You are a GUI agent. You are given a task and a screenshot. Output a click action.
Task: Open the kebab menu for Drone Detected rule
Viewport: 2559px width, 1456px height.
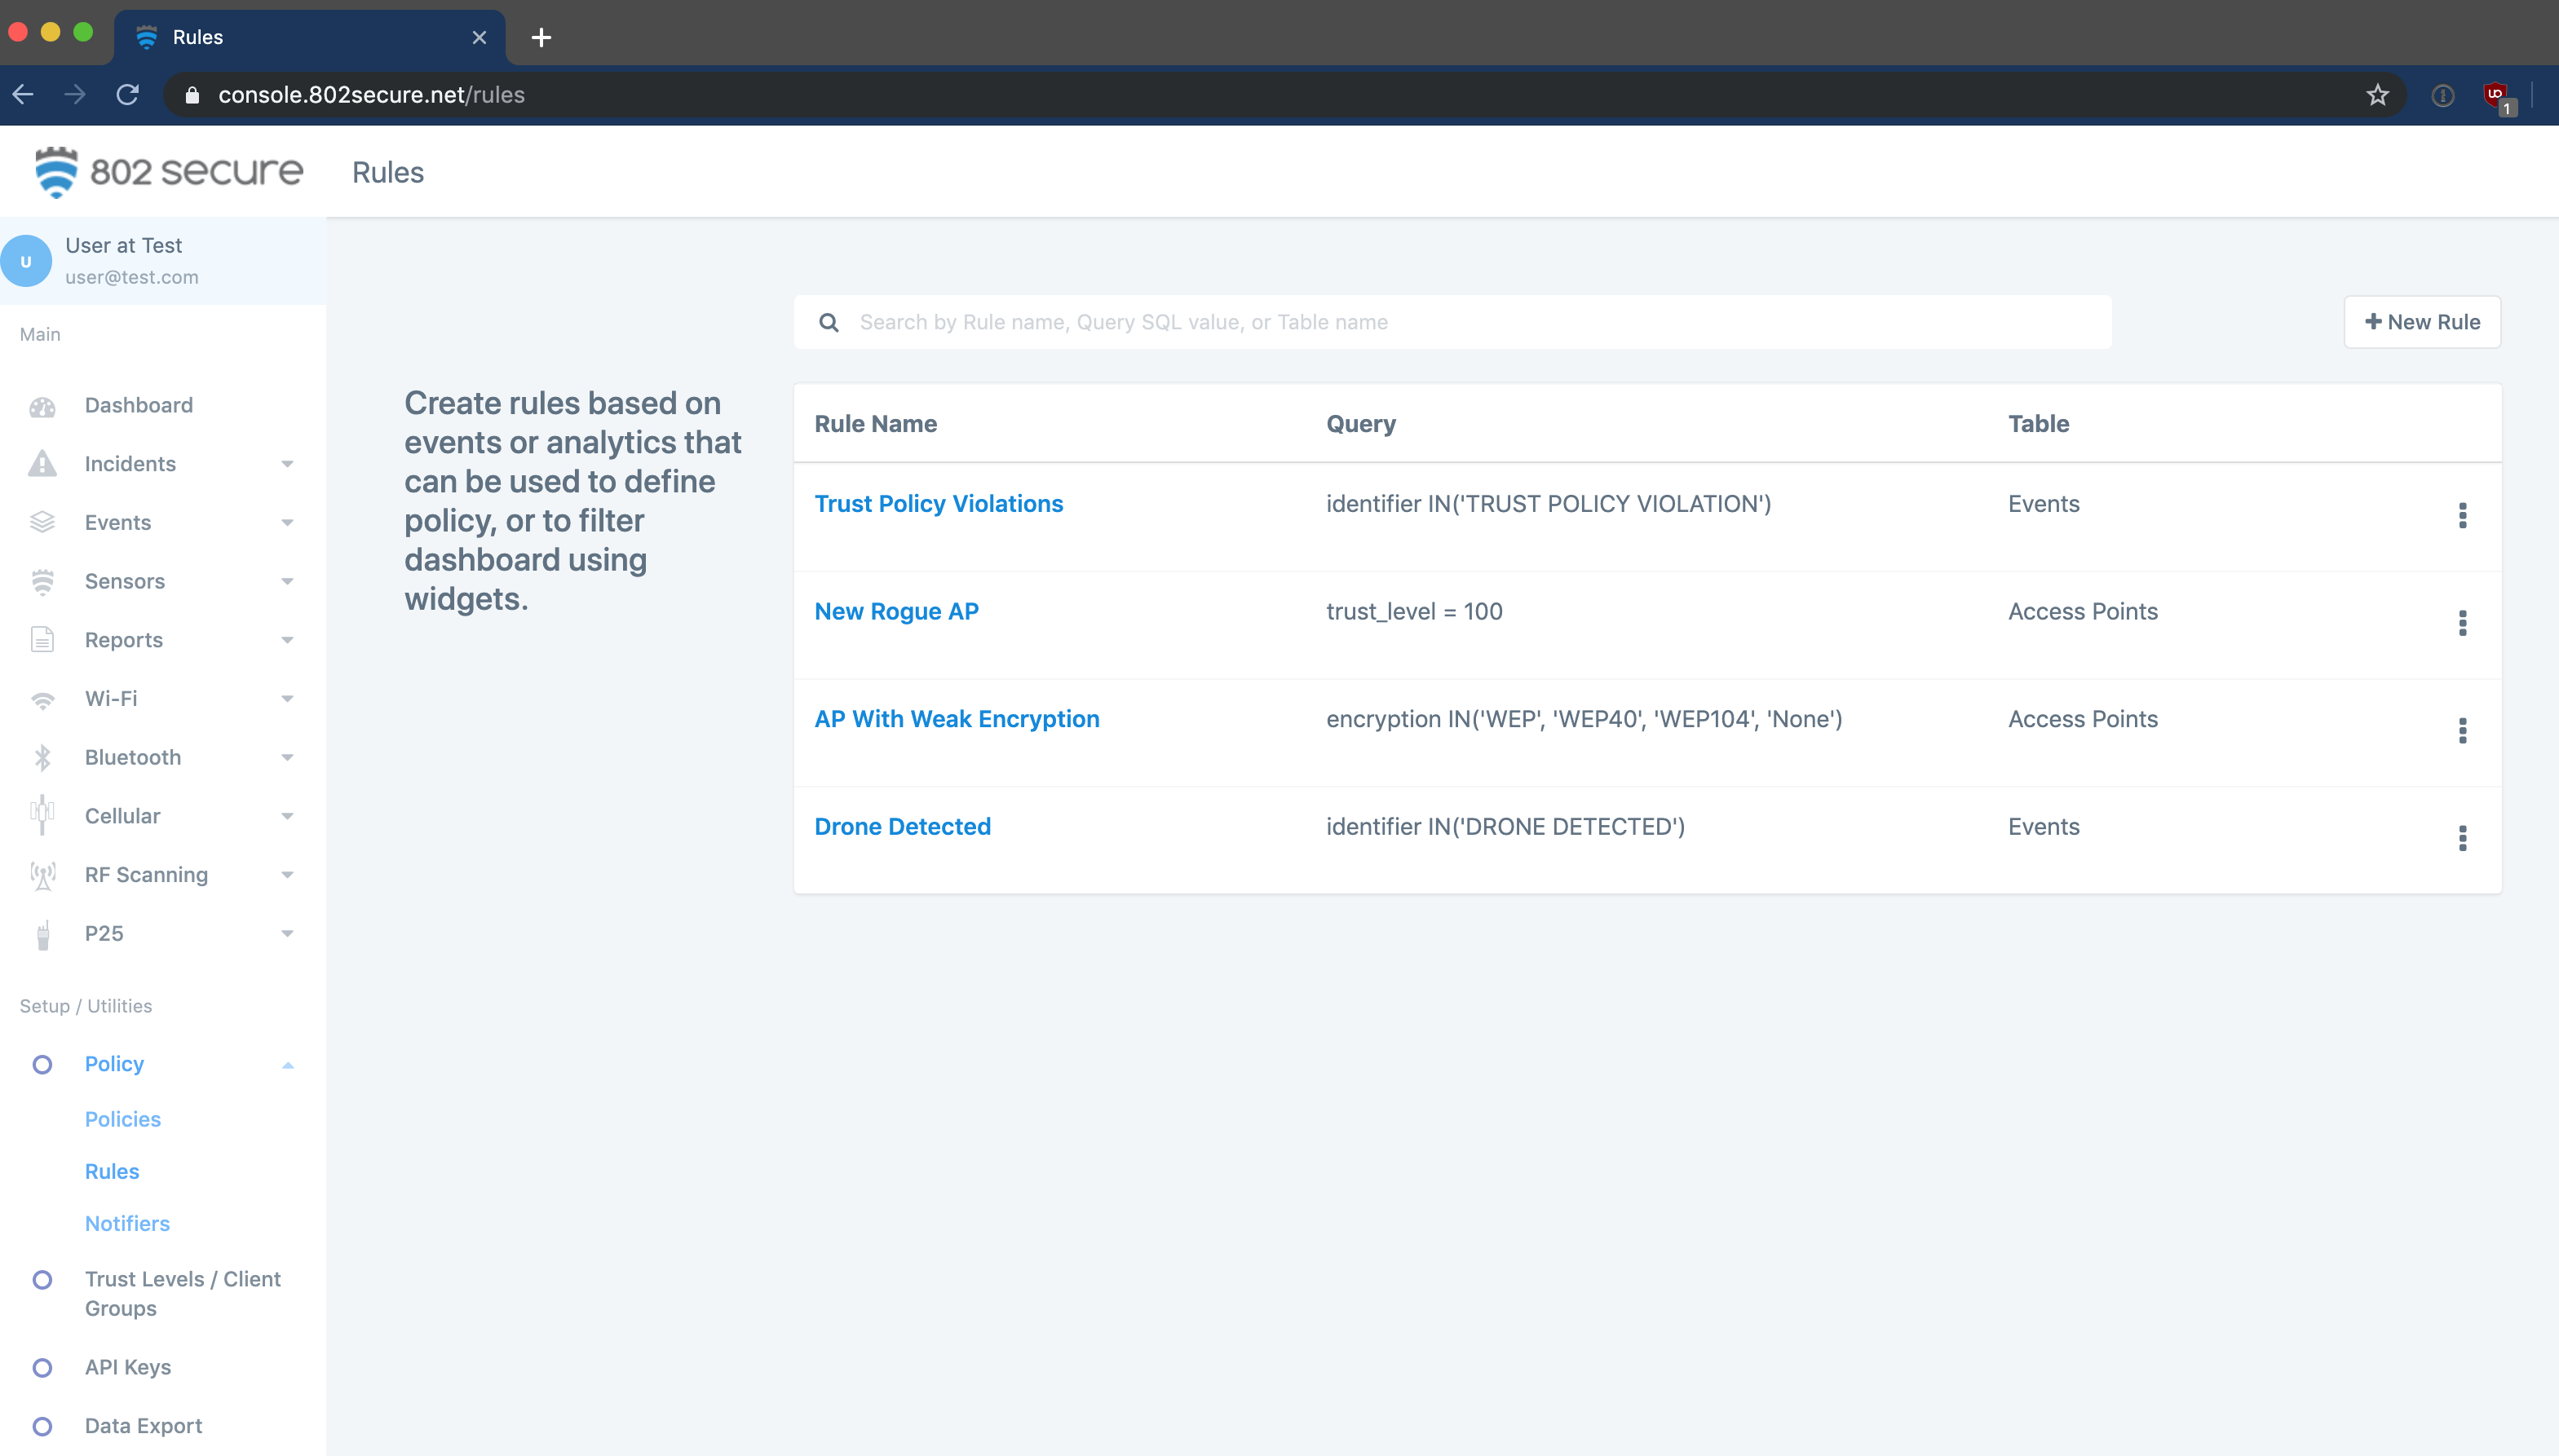pyautogui.click(x=2462, y=838)
